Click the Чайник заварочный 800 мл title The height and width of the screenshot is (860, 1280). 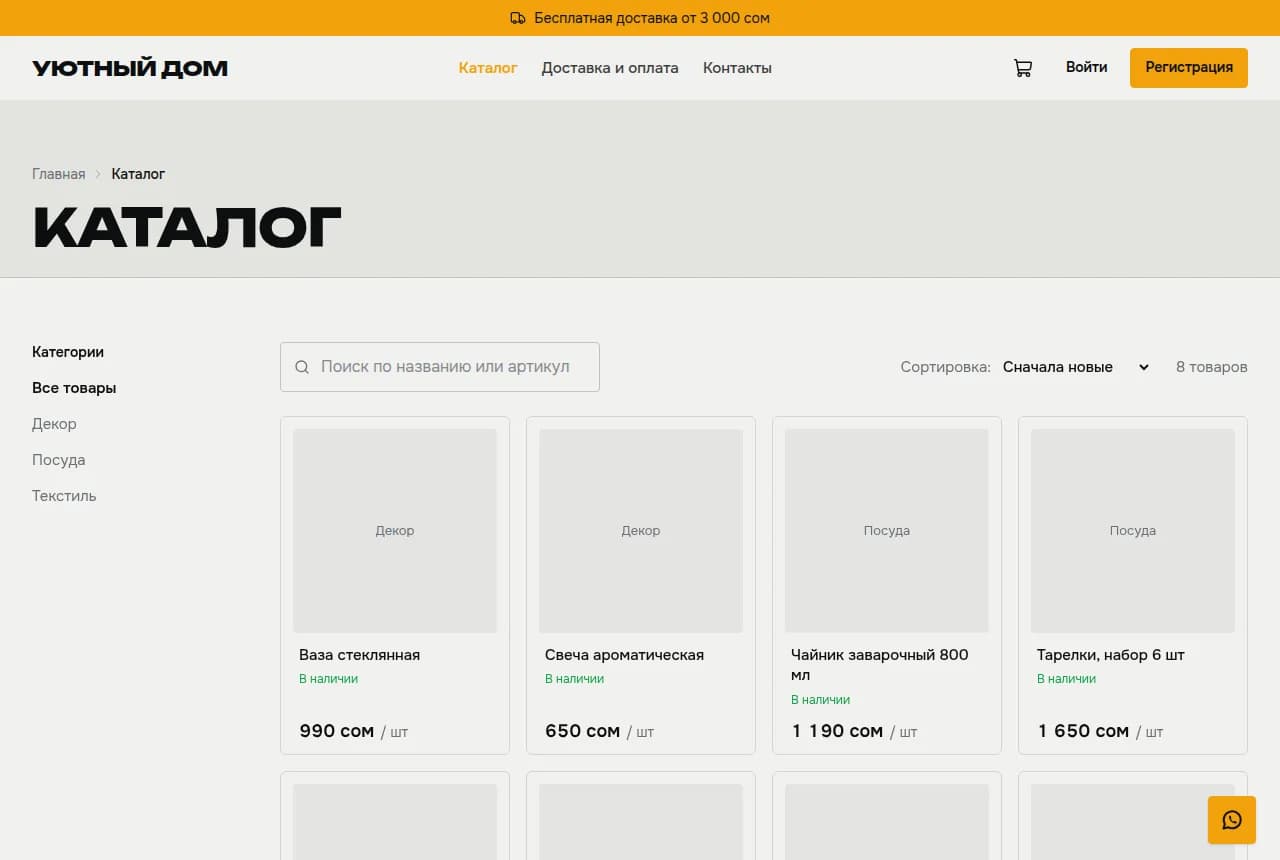(x=880, y=665)
